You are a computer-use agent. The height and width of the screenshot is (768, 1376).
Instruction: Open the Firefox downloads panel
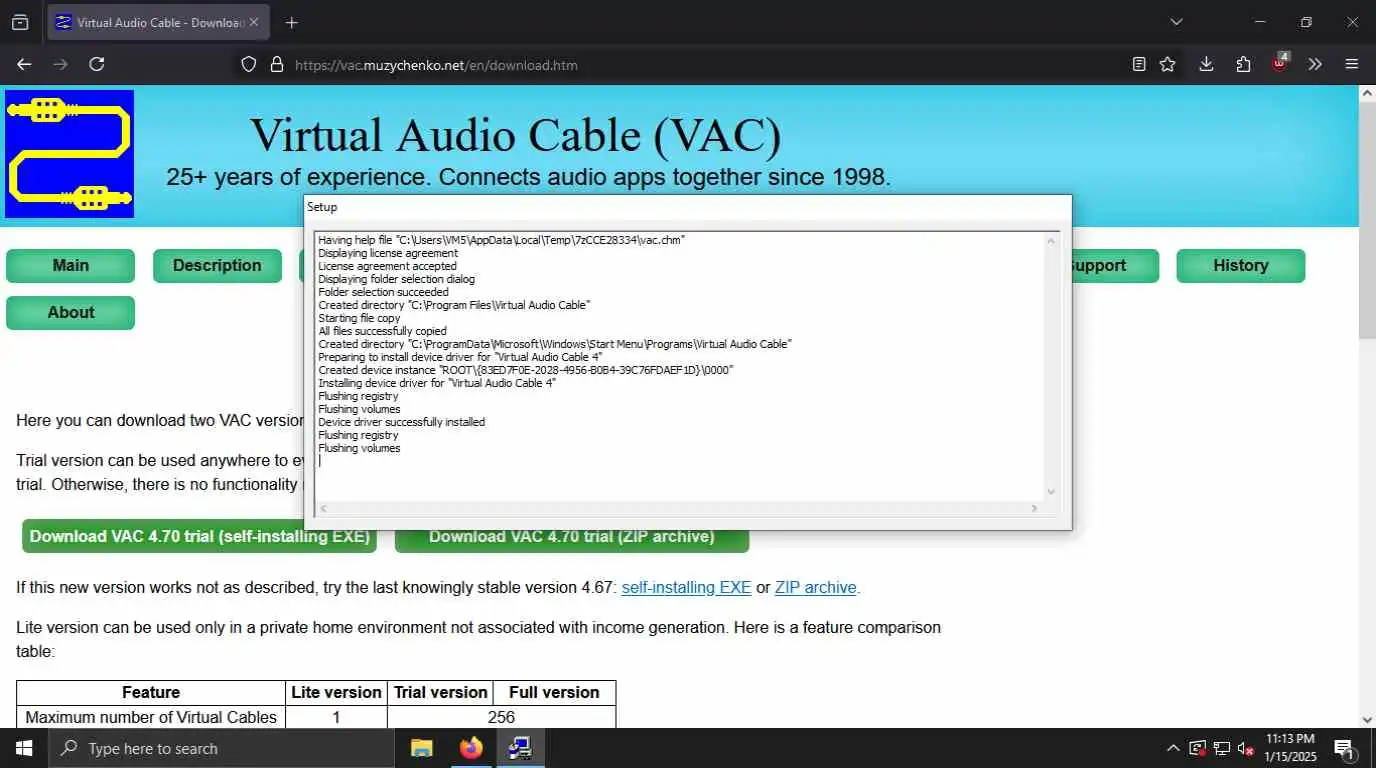tap(1206, 64)
